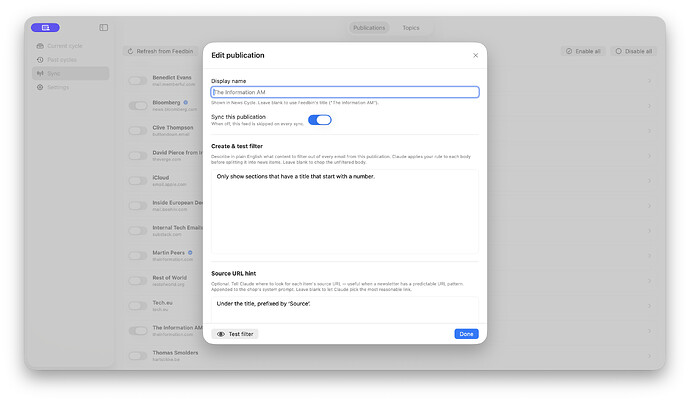Click into the filter description text area
The height and width of the screenshot is (401, 690).
coord(345,212)
